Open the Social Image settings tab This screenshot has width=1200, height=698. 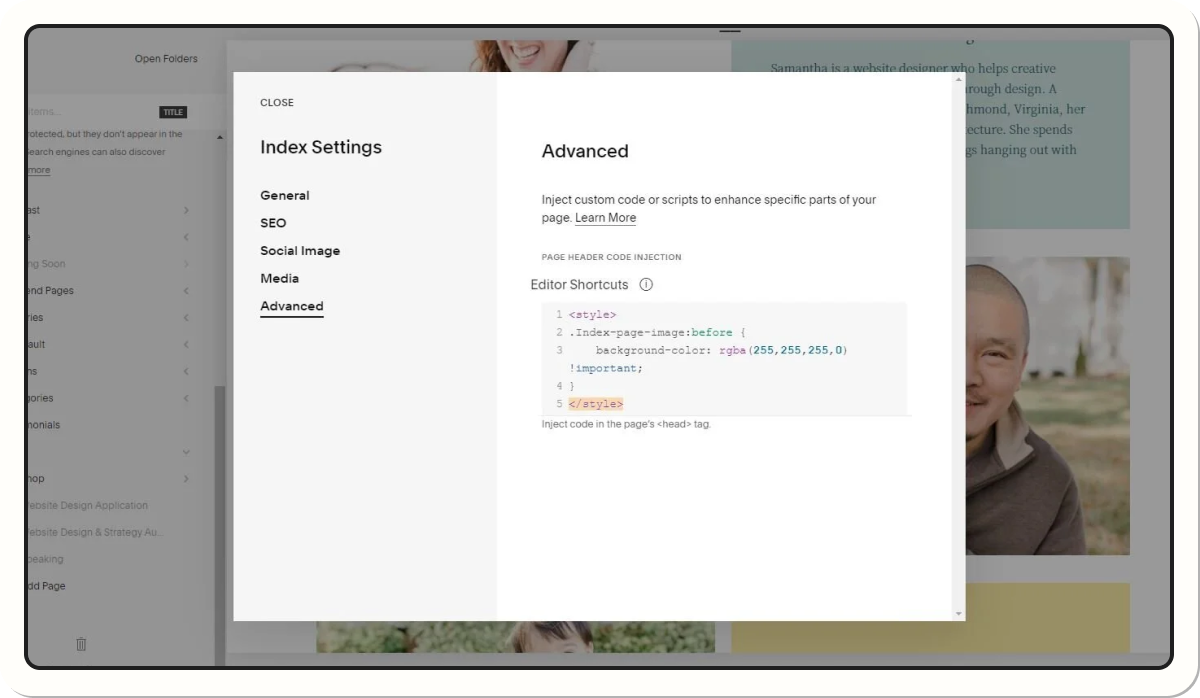[x=300, y=250]
